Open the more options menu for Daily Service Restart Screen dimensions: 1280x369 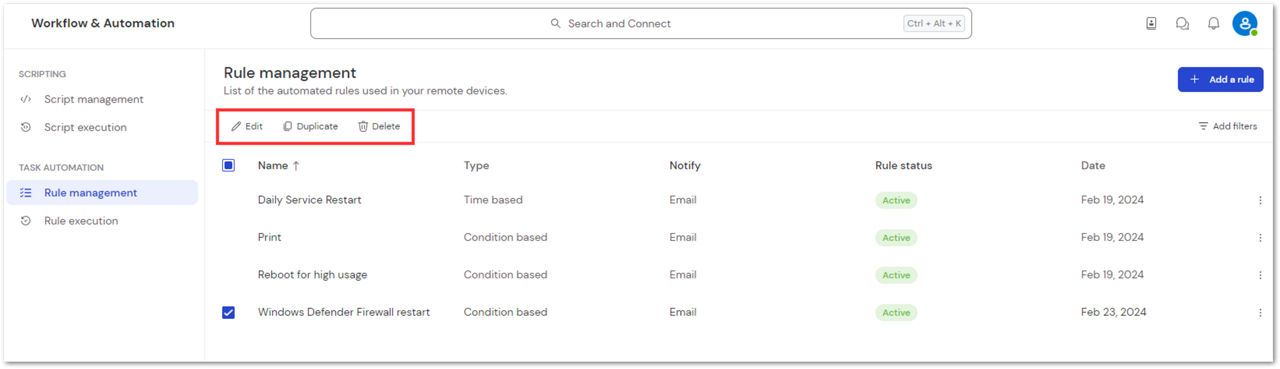point(1260,200)
